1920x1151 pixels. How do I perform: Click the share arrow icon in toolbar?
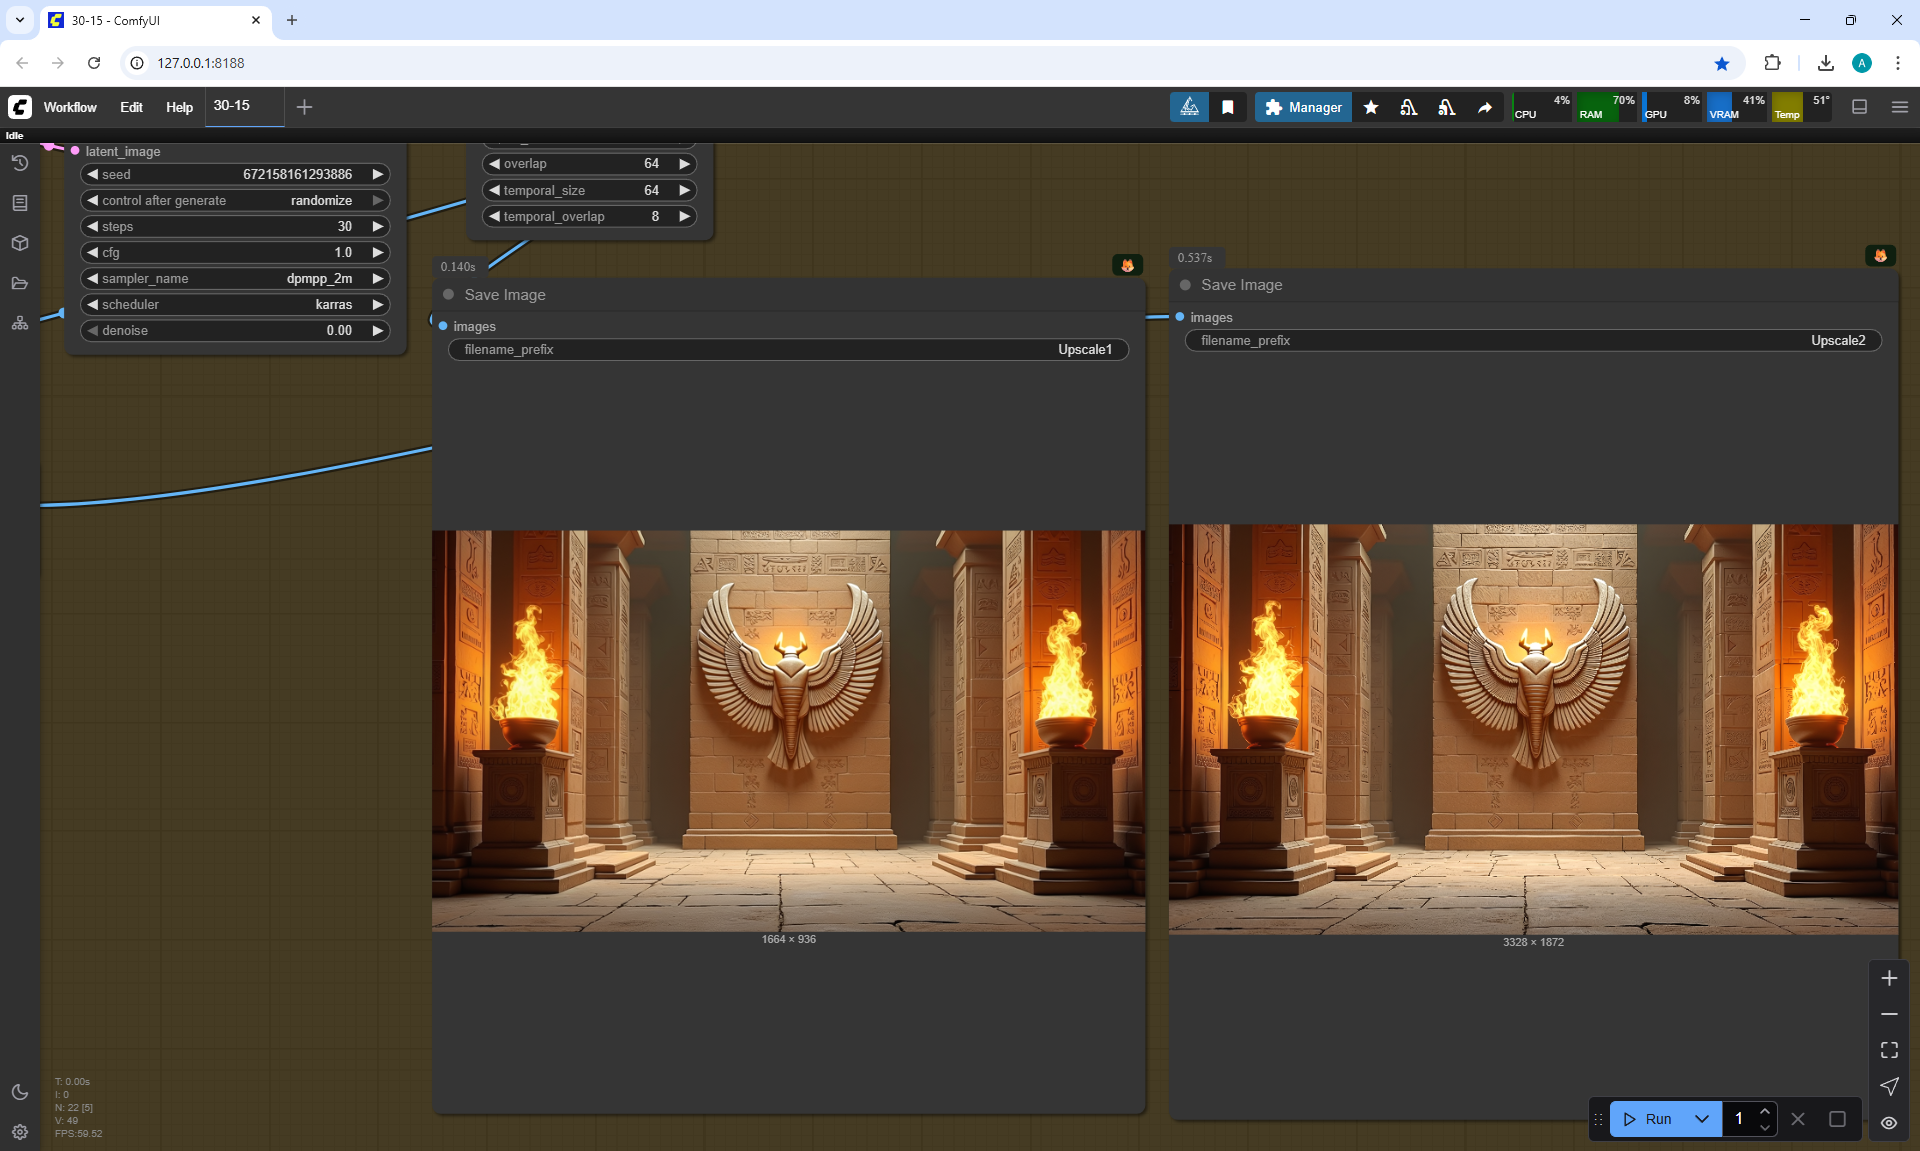tap(1485, 107)
